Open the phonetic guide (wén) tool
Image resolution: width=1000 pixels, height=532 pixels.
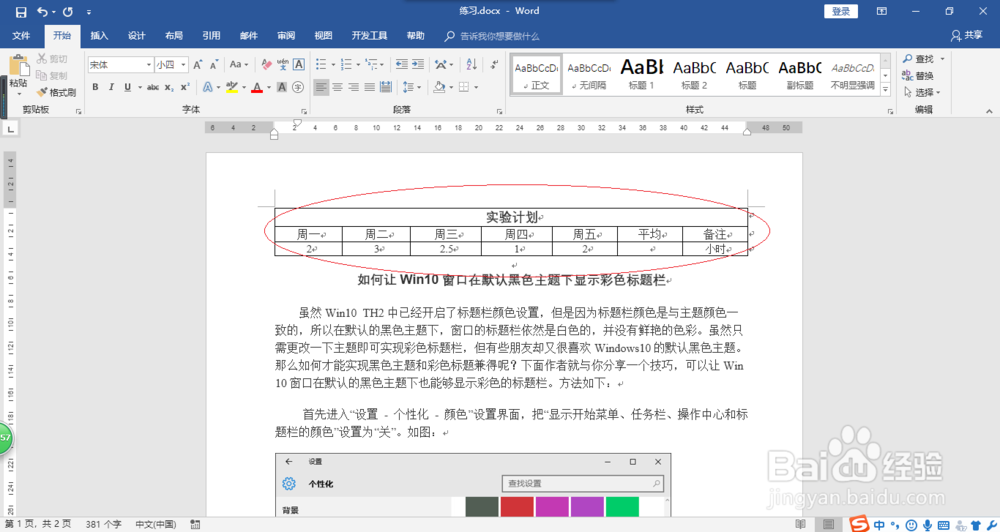[283, 64]
